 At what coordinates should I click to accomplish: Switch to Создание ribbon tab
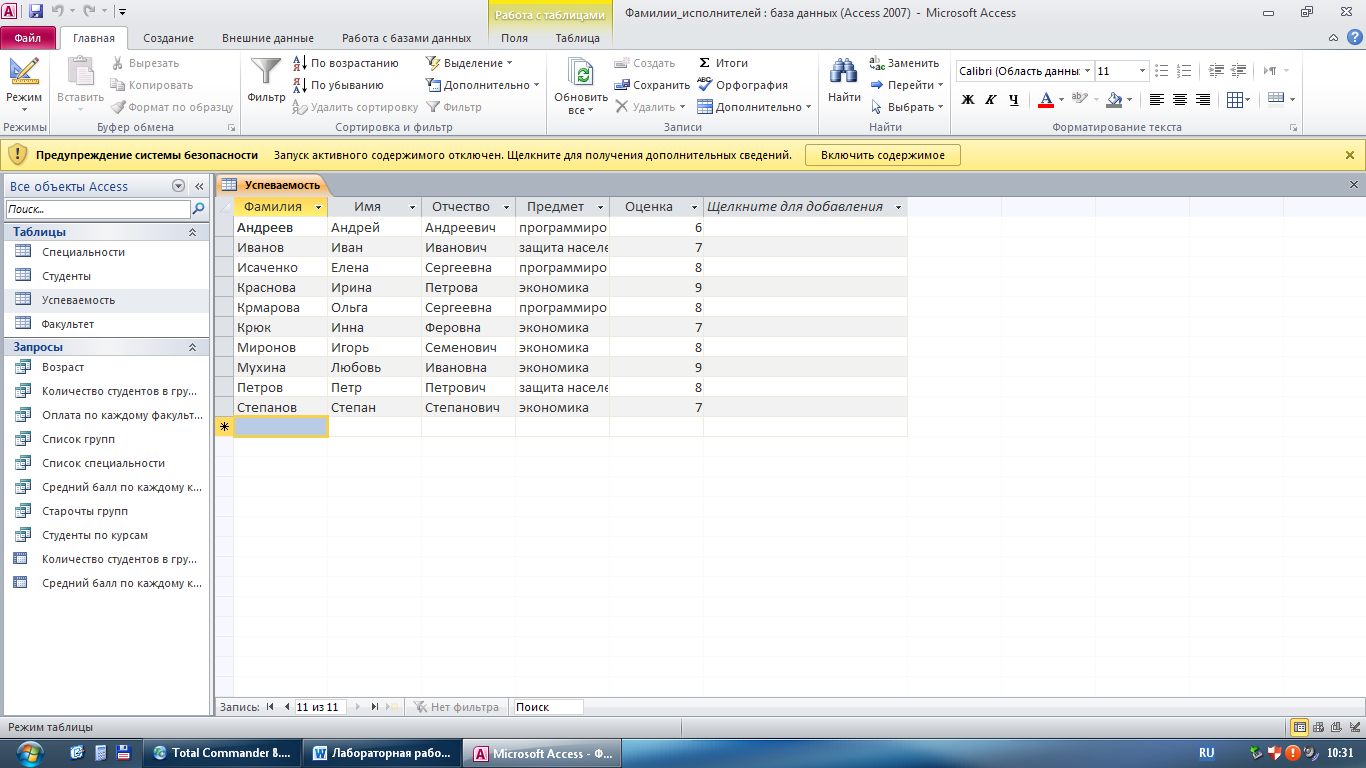tap(168, 38)
